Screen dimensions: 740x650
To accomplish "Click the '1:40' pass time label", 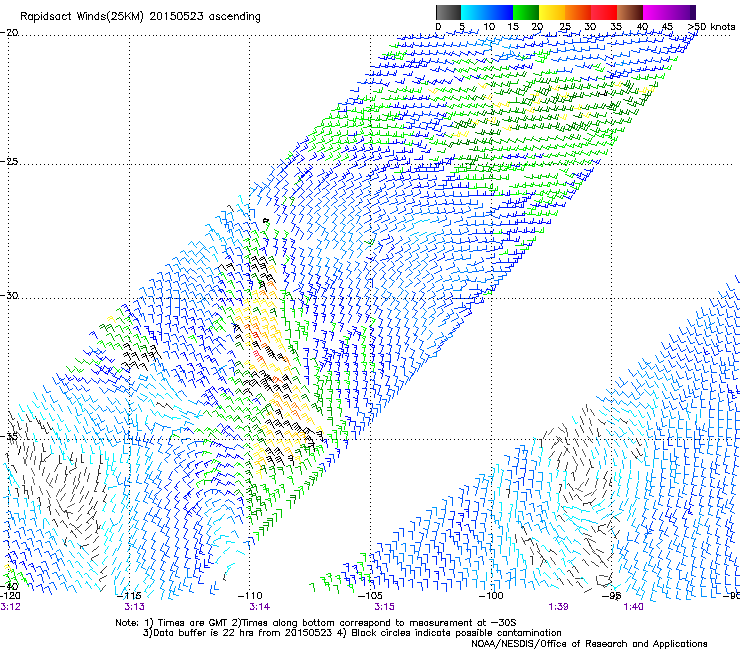I will click(633, 607).
